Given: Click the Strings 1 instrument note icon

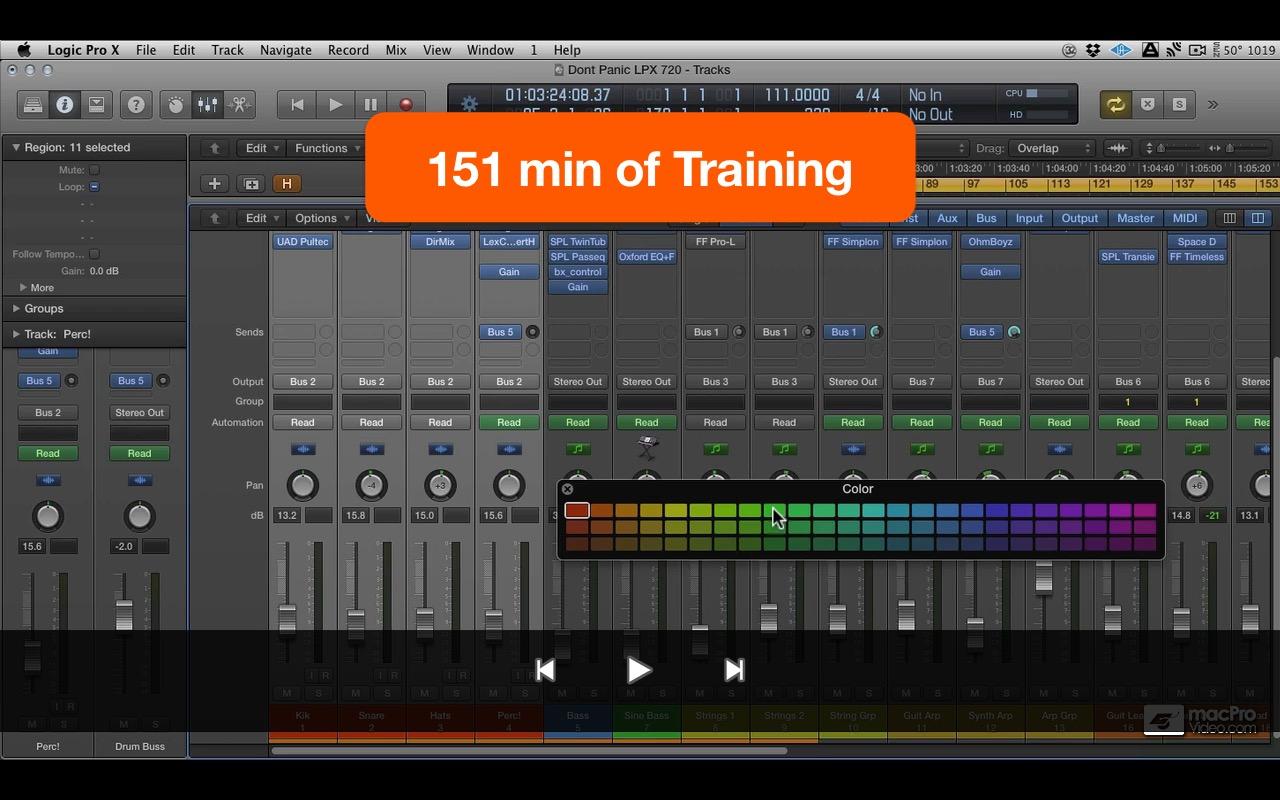Looking at the screenshot, I should coord(715,449).
